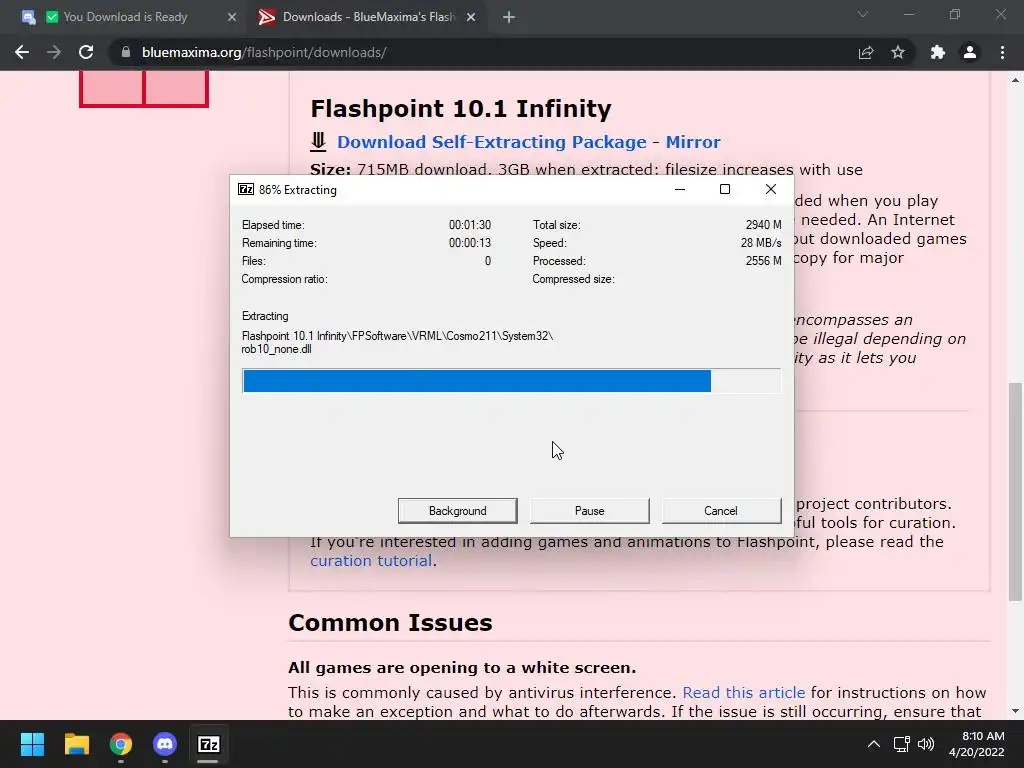Click the Common Issues heading
This screenshot has width=1024, height=768.
pyautogui.click(x=390, y=622)
